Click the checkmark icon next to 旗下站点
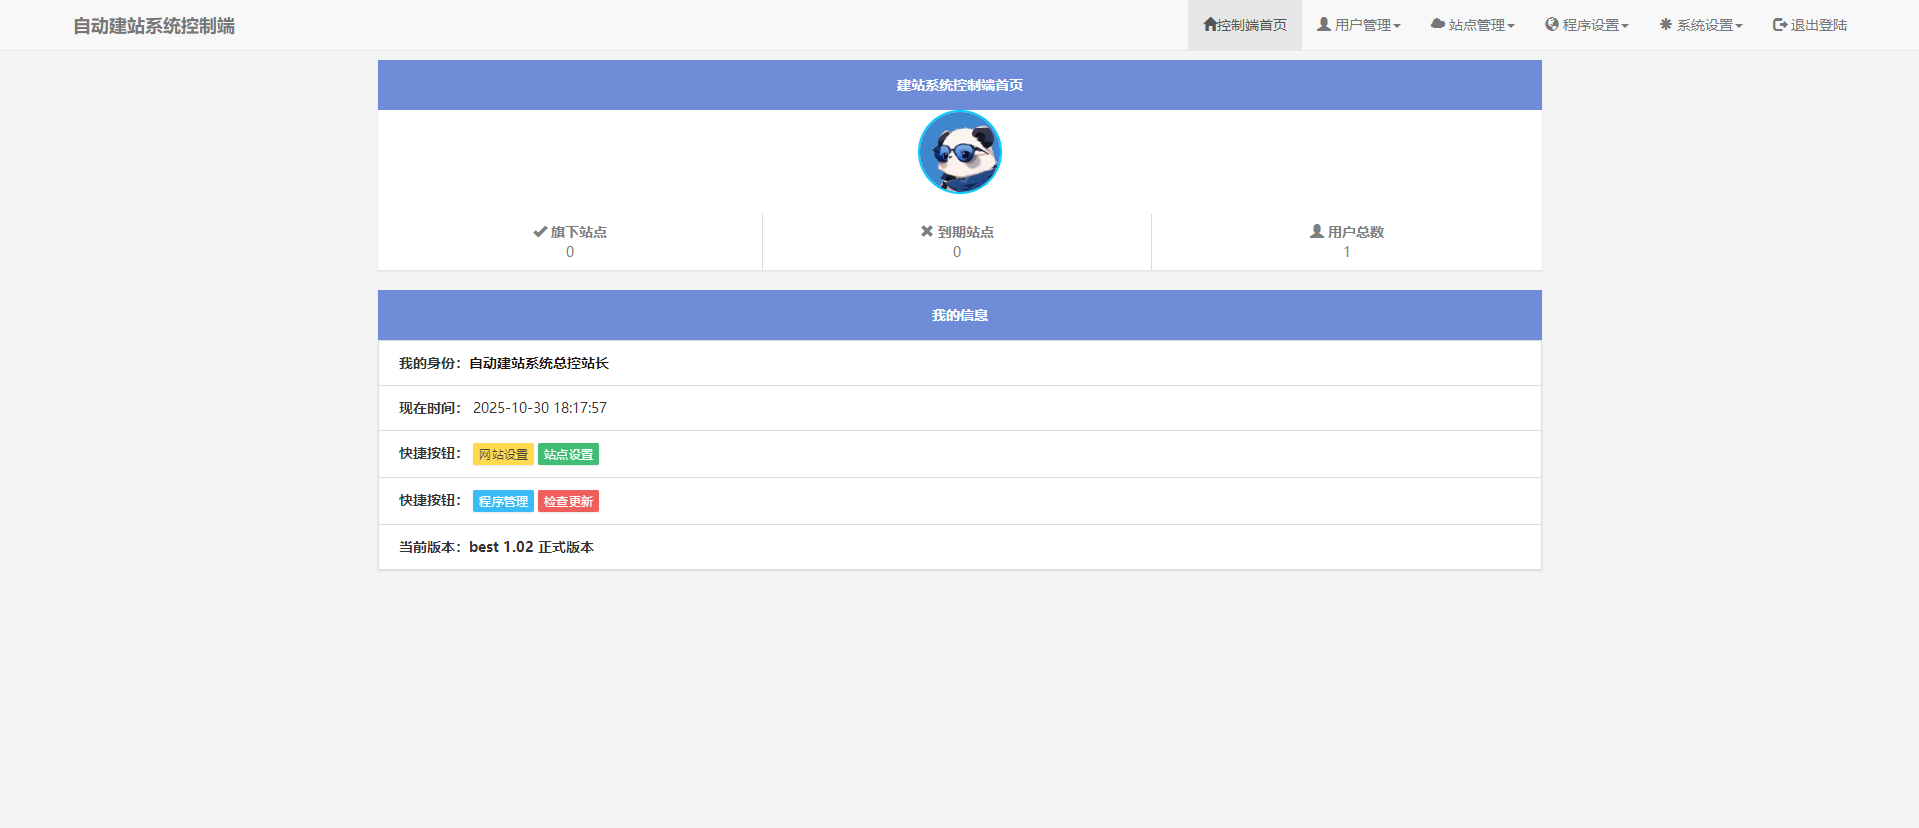This screenshot has height=828, width=1919. pyautogui.click(x=540, y=231)
